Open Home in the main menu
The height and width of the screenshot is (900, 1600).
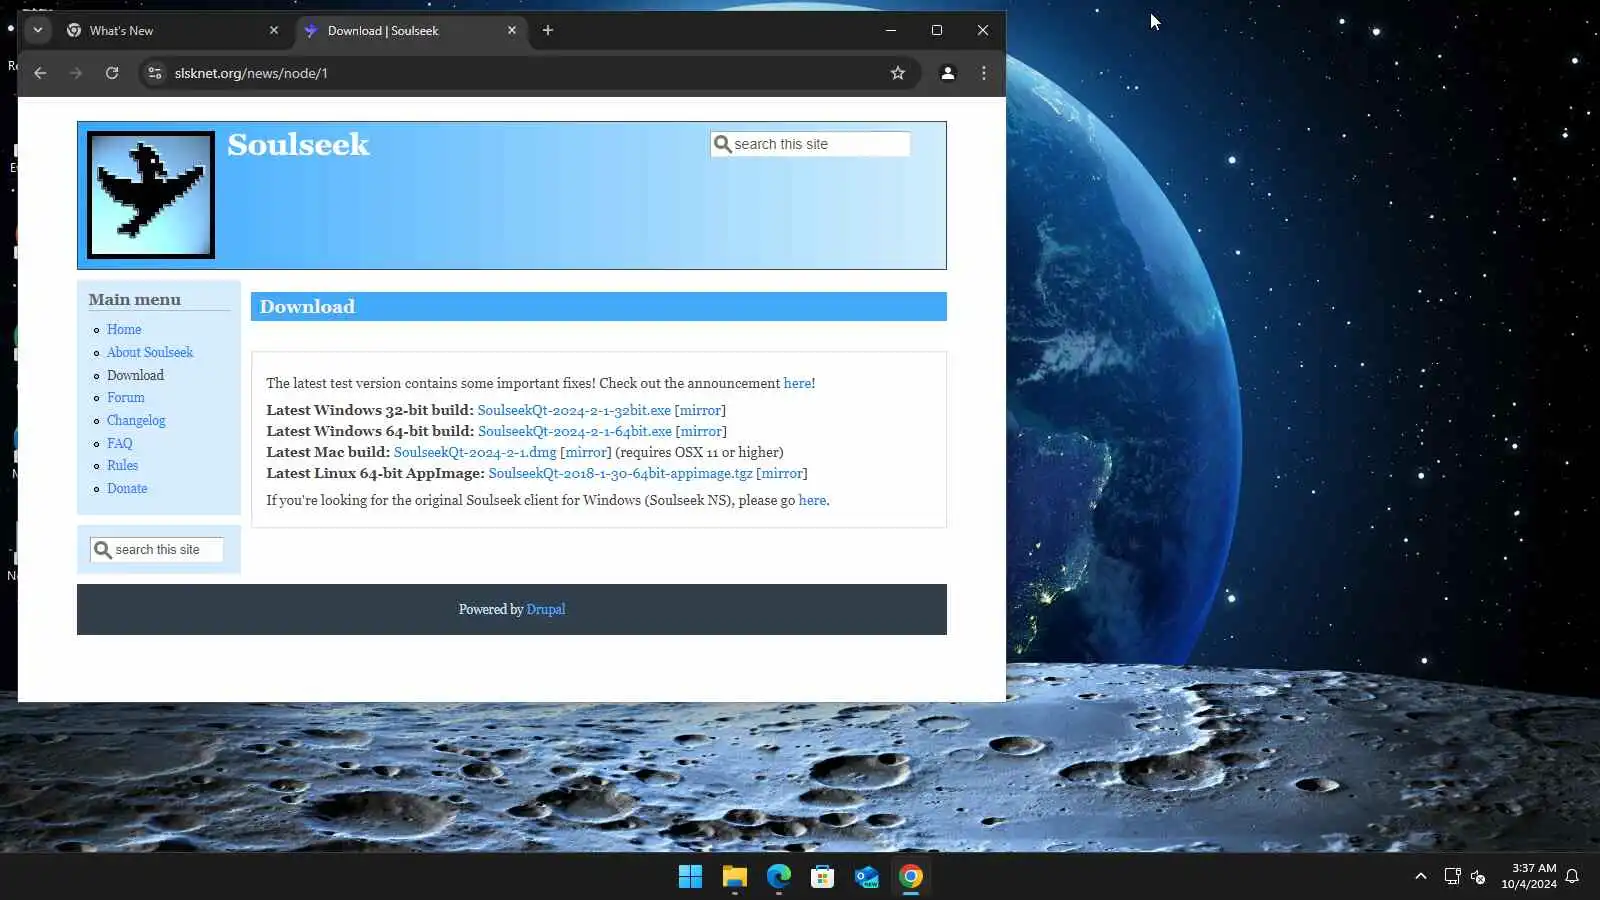point(124,329)
